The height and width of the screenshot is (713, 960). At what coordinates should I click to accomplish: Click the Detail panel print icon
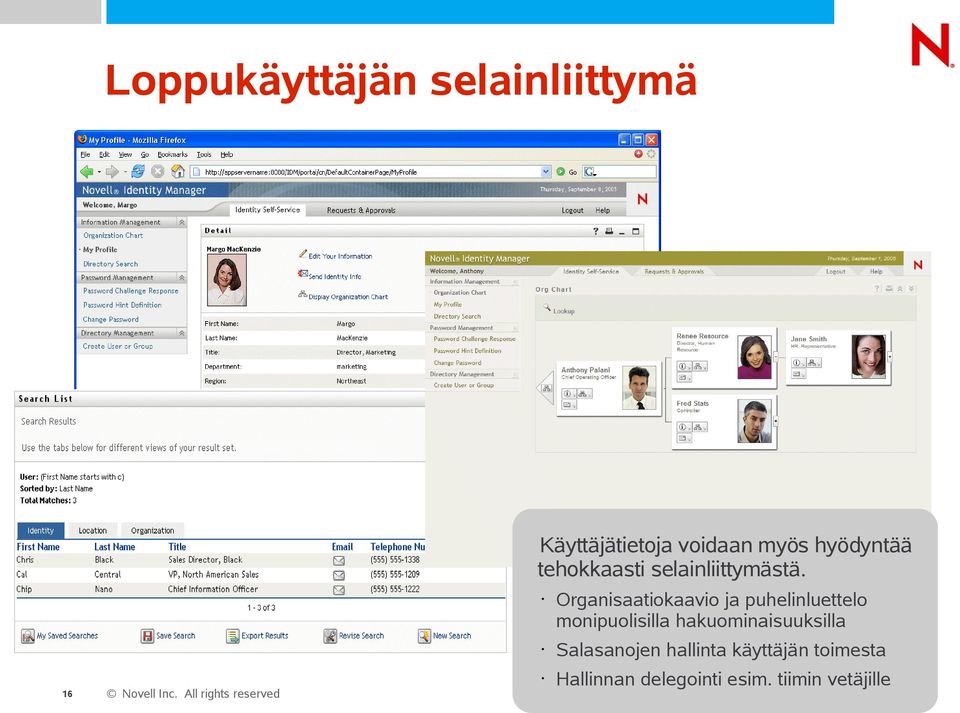(609, 231)
